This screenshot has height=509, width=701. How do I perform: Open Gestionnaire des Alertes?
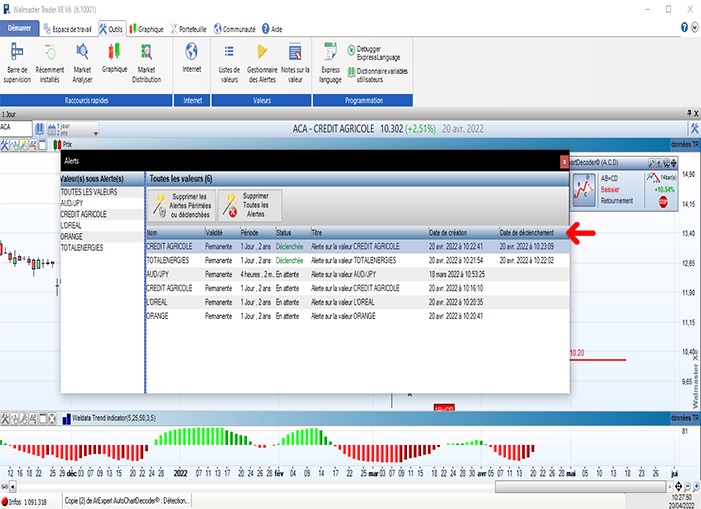click(x=262, y=63)
